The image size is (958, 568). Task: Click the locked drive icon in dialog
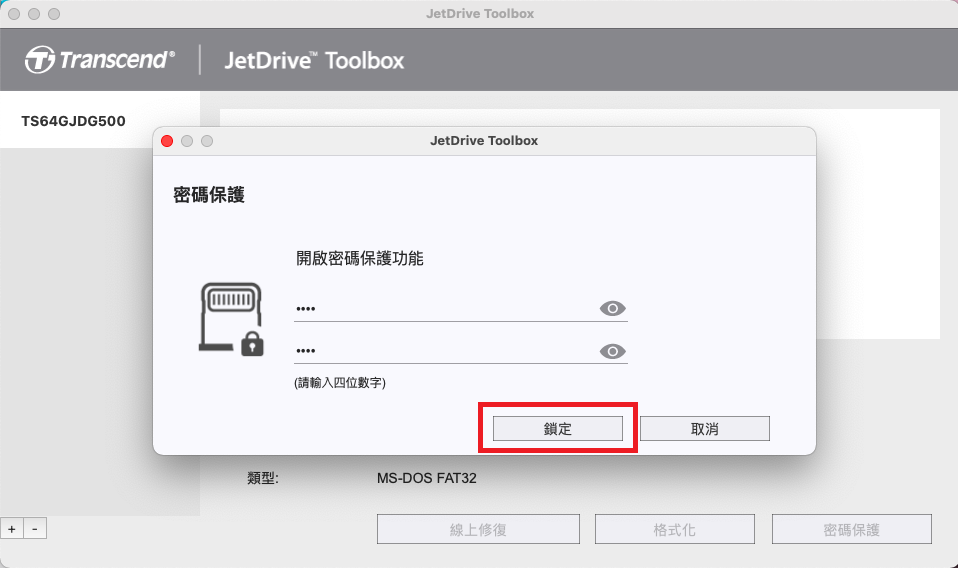(231, 319)
